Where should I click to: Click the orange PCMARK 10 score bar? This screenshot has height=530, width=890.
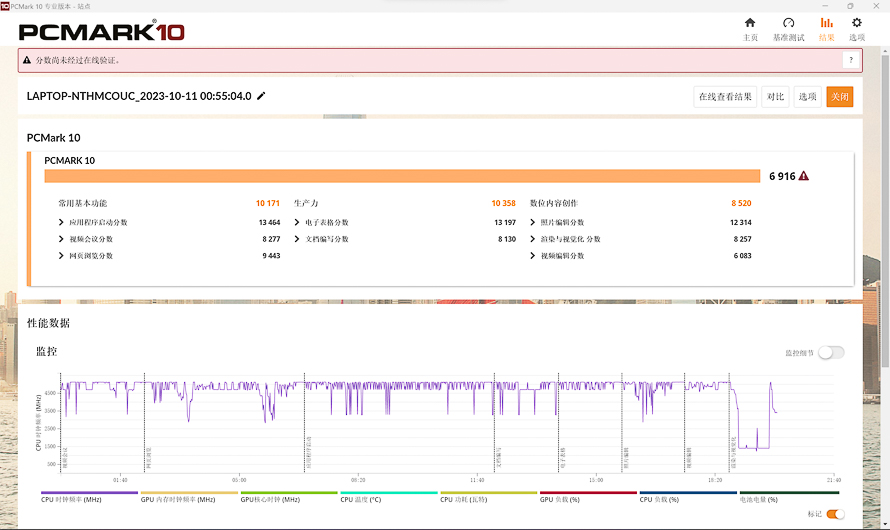tap(402, 176)
